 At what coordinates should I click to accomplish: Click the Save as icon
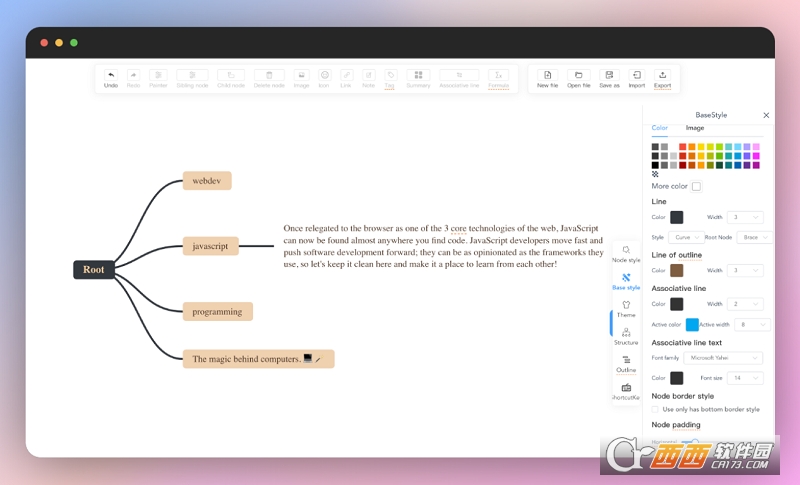click(609, 75)
